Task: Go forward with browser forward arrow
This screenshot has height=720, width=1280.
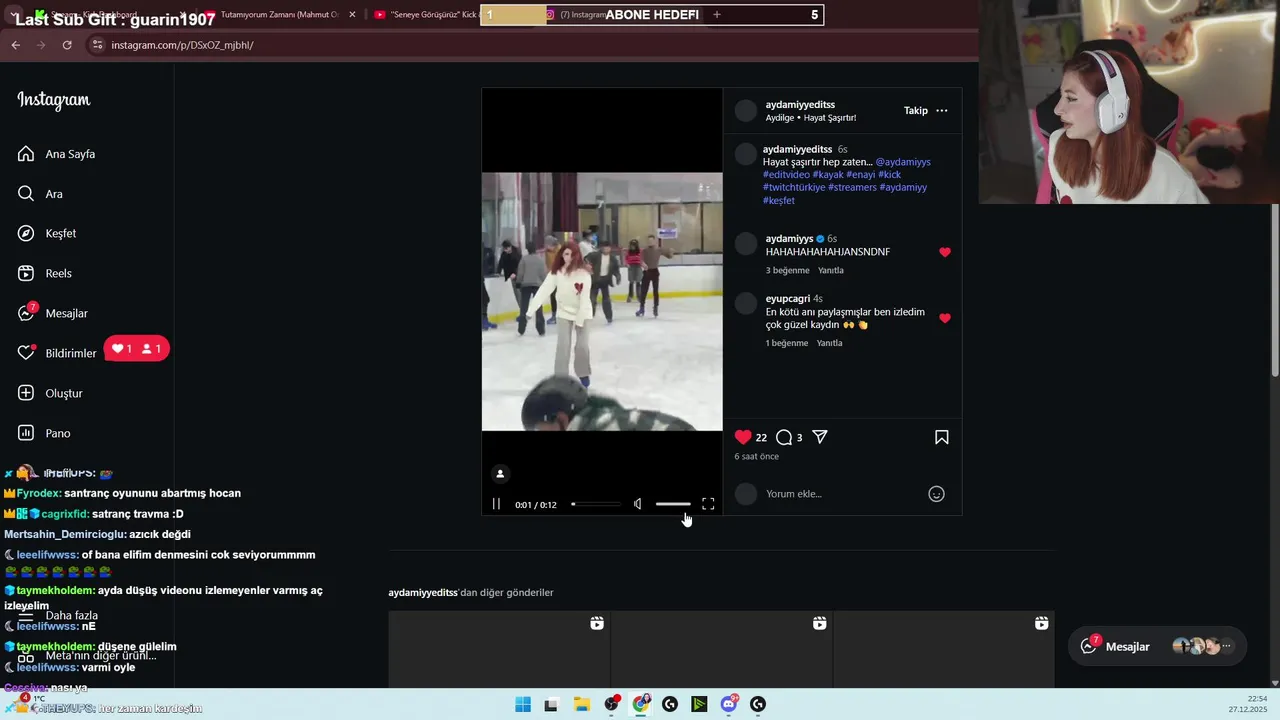Action: (41, 45)
